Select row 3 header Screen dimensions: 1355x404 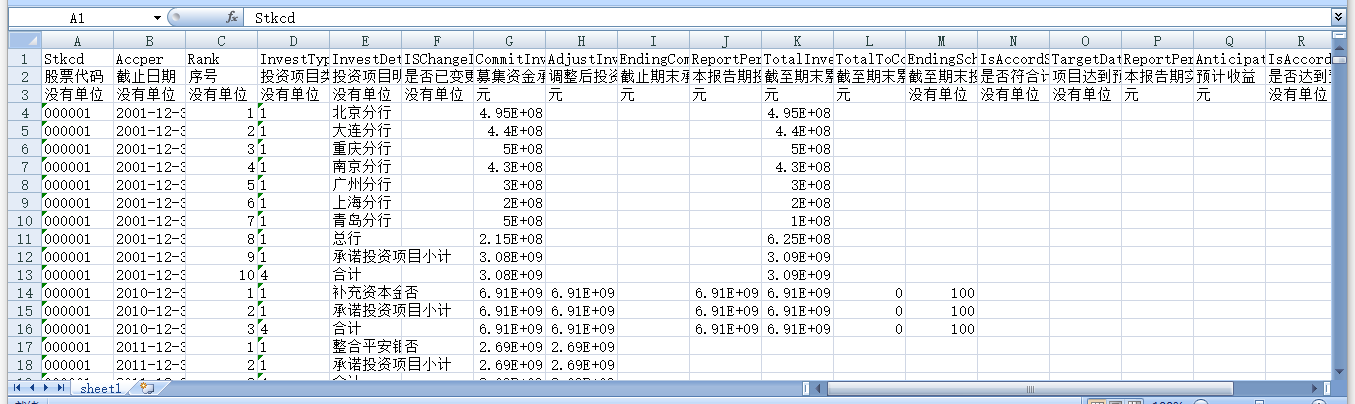click(x=25, y=95)
